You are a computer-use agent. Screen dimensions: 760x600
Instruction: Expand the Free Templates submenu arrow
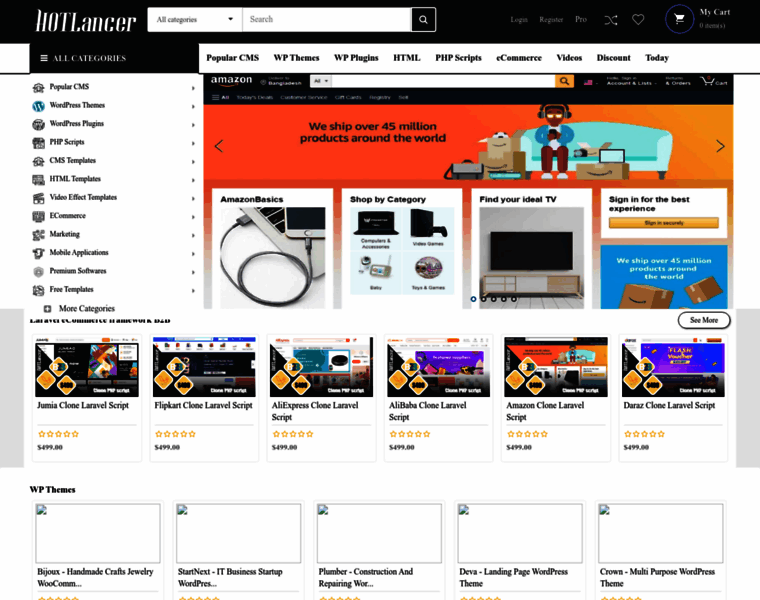click(x=193, y=291)
